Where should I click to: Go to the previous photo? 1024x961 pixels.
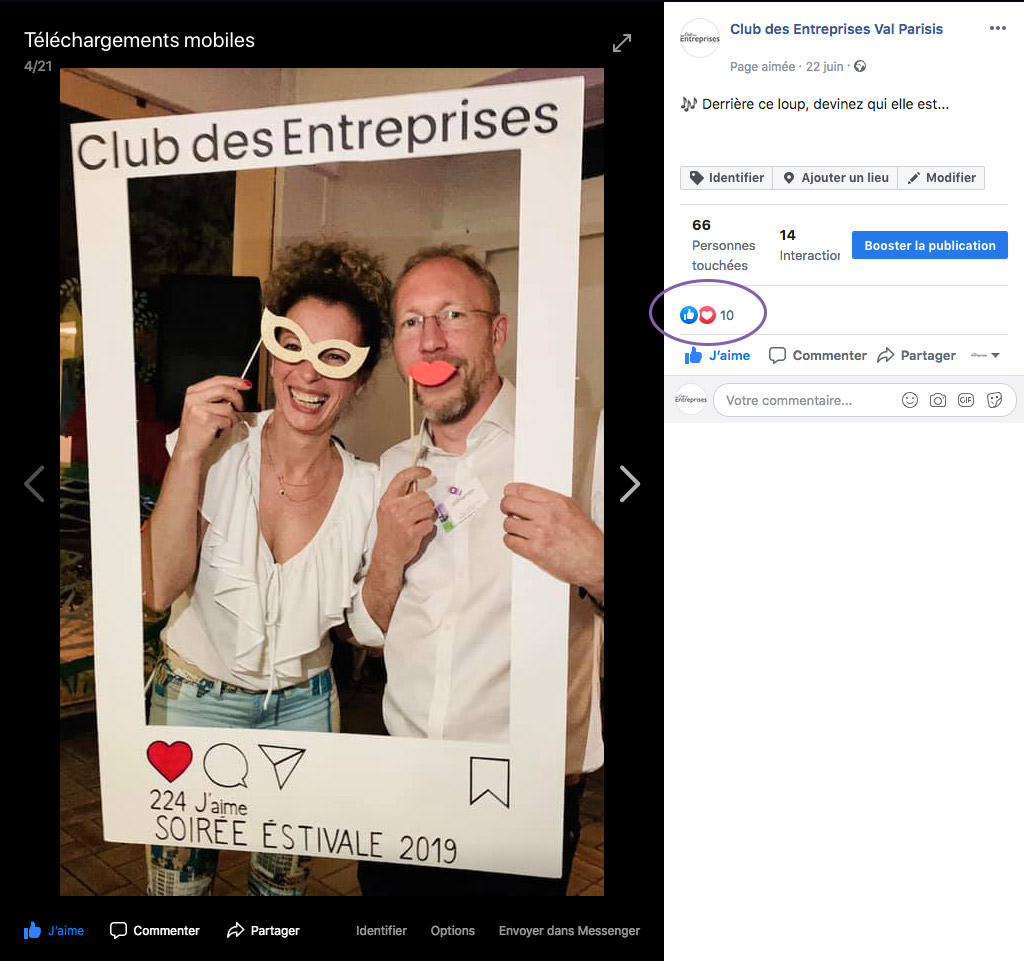coord(34,484)
